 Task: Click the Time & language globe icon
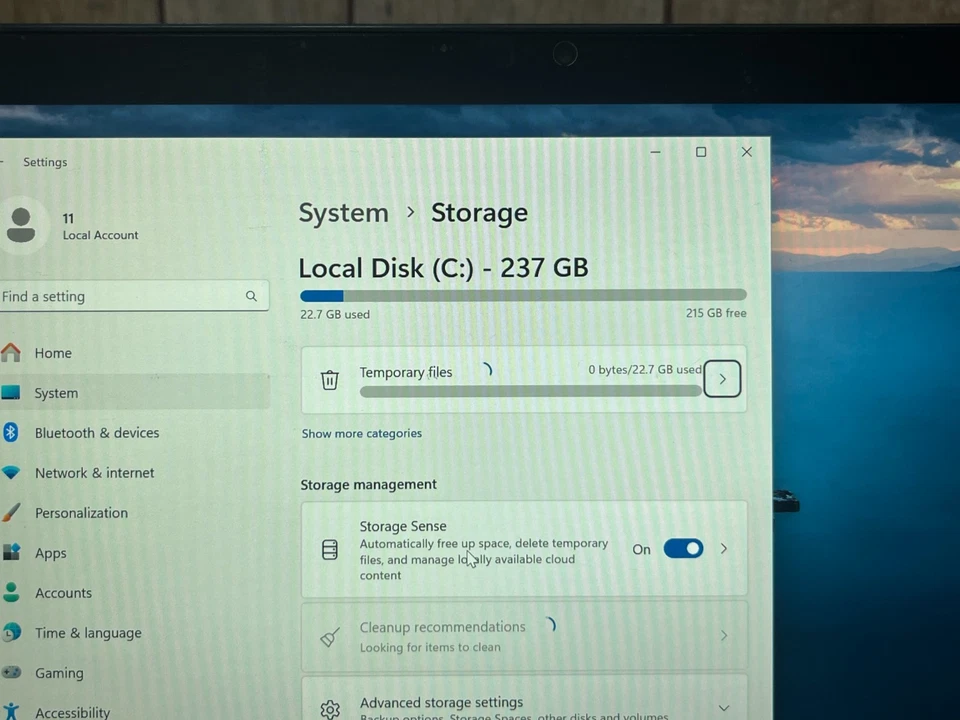tap(11, 632)
